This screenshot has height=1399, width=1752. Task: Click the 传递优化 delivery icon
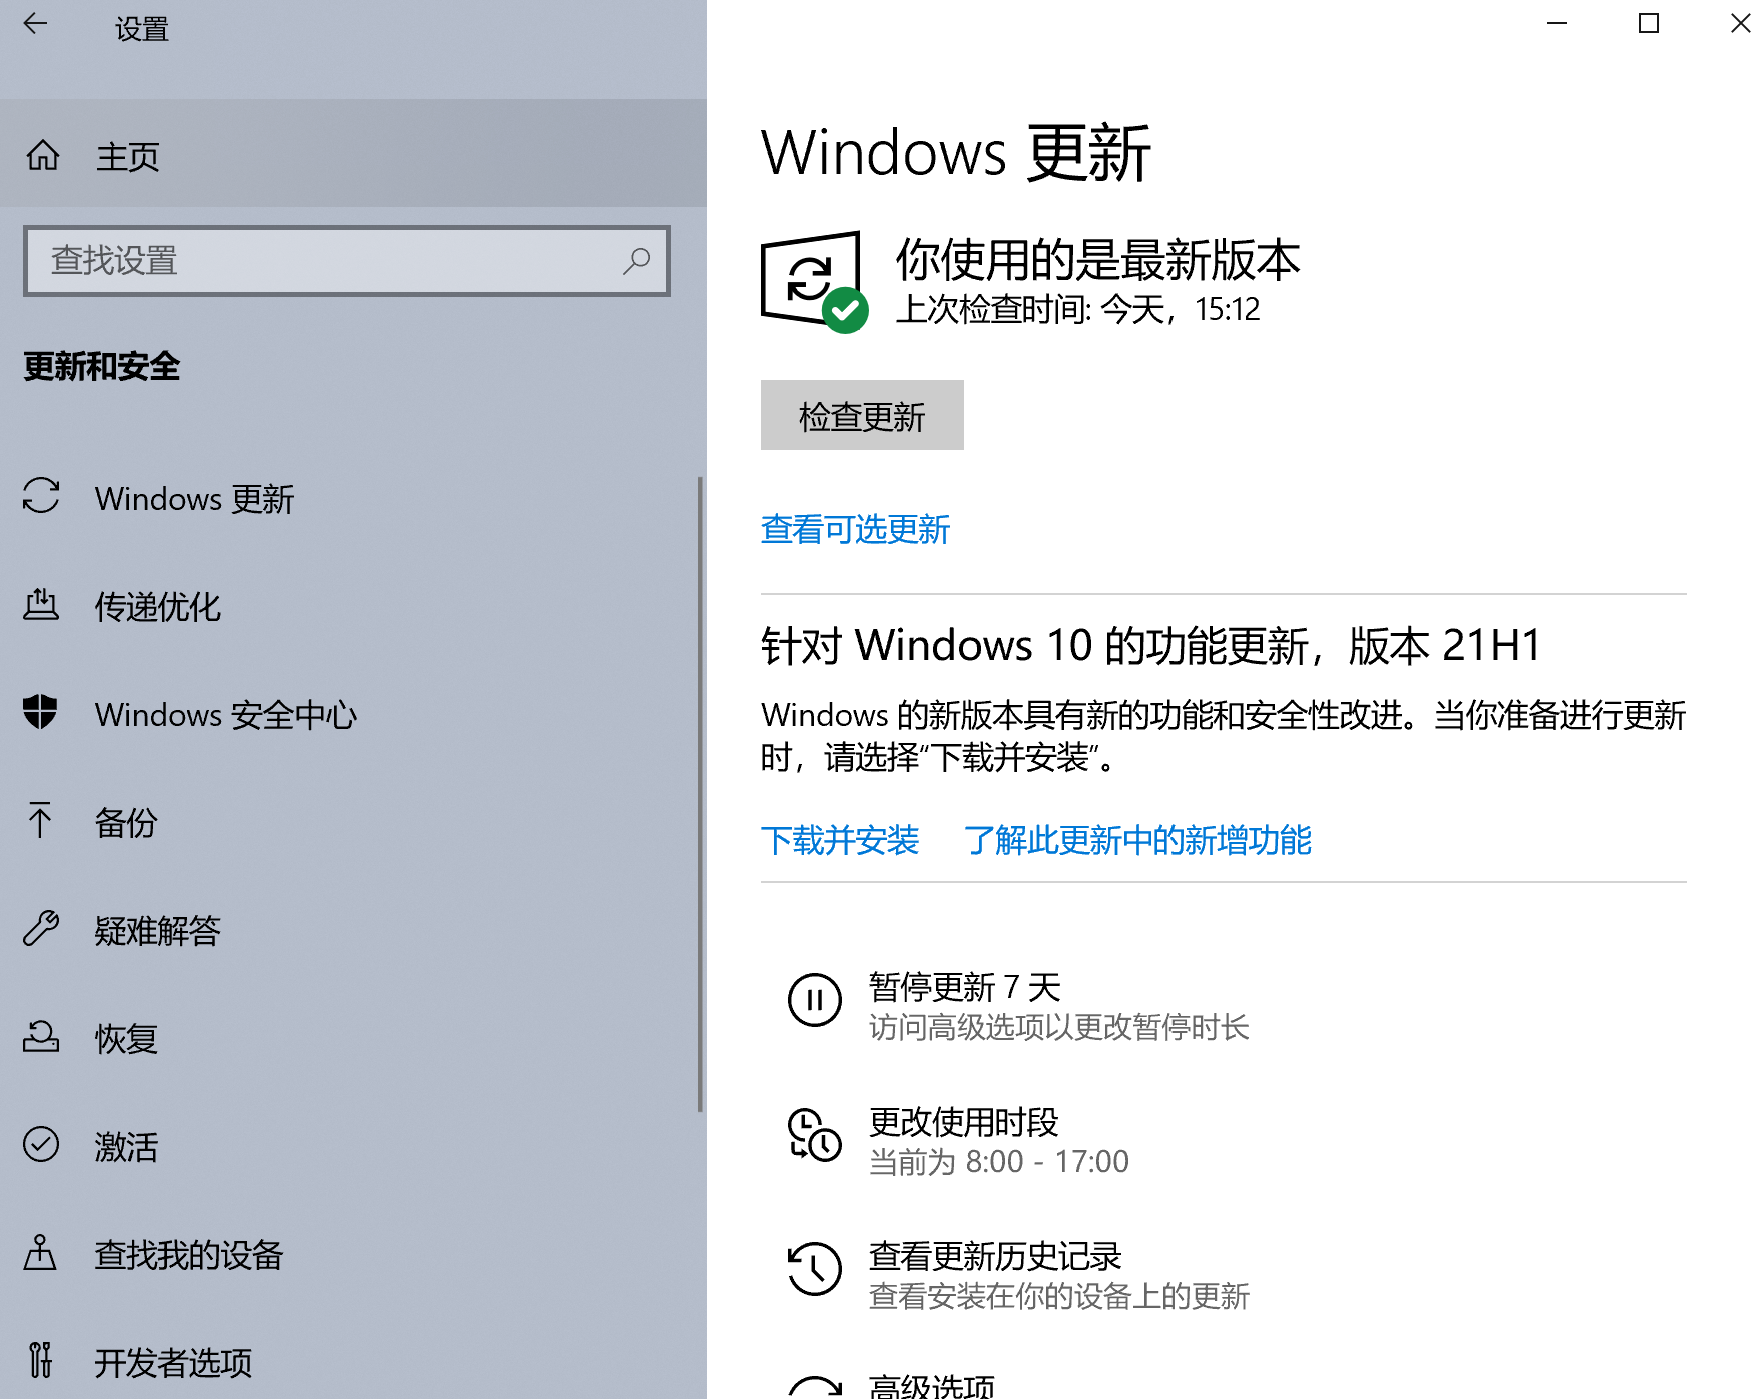pos(41,604)
